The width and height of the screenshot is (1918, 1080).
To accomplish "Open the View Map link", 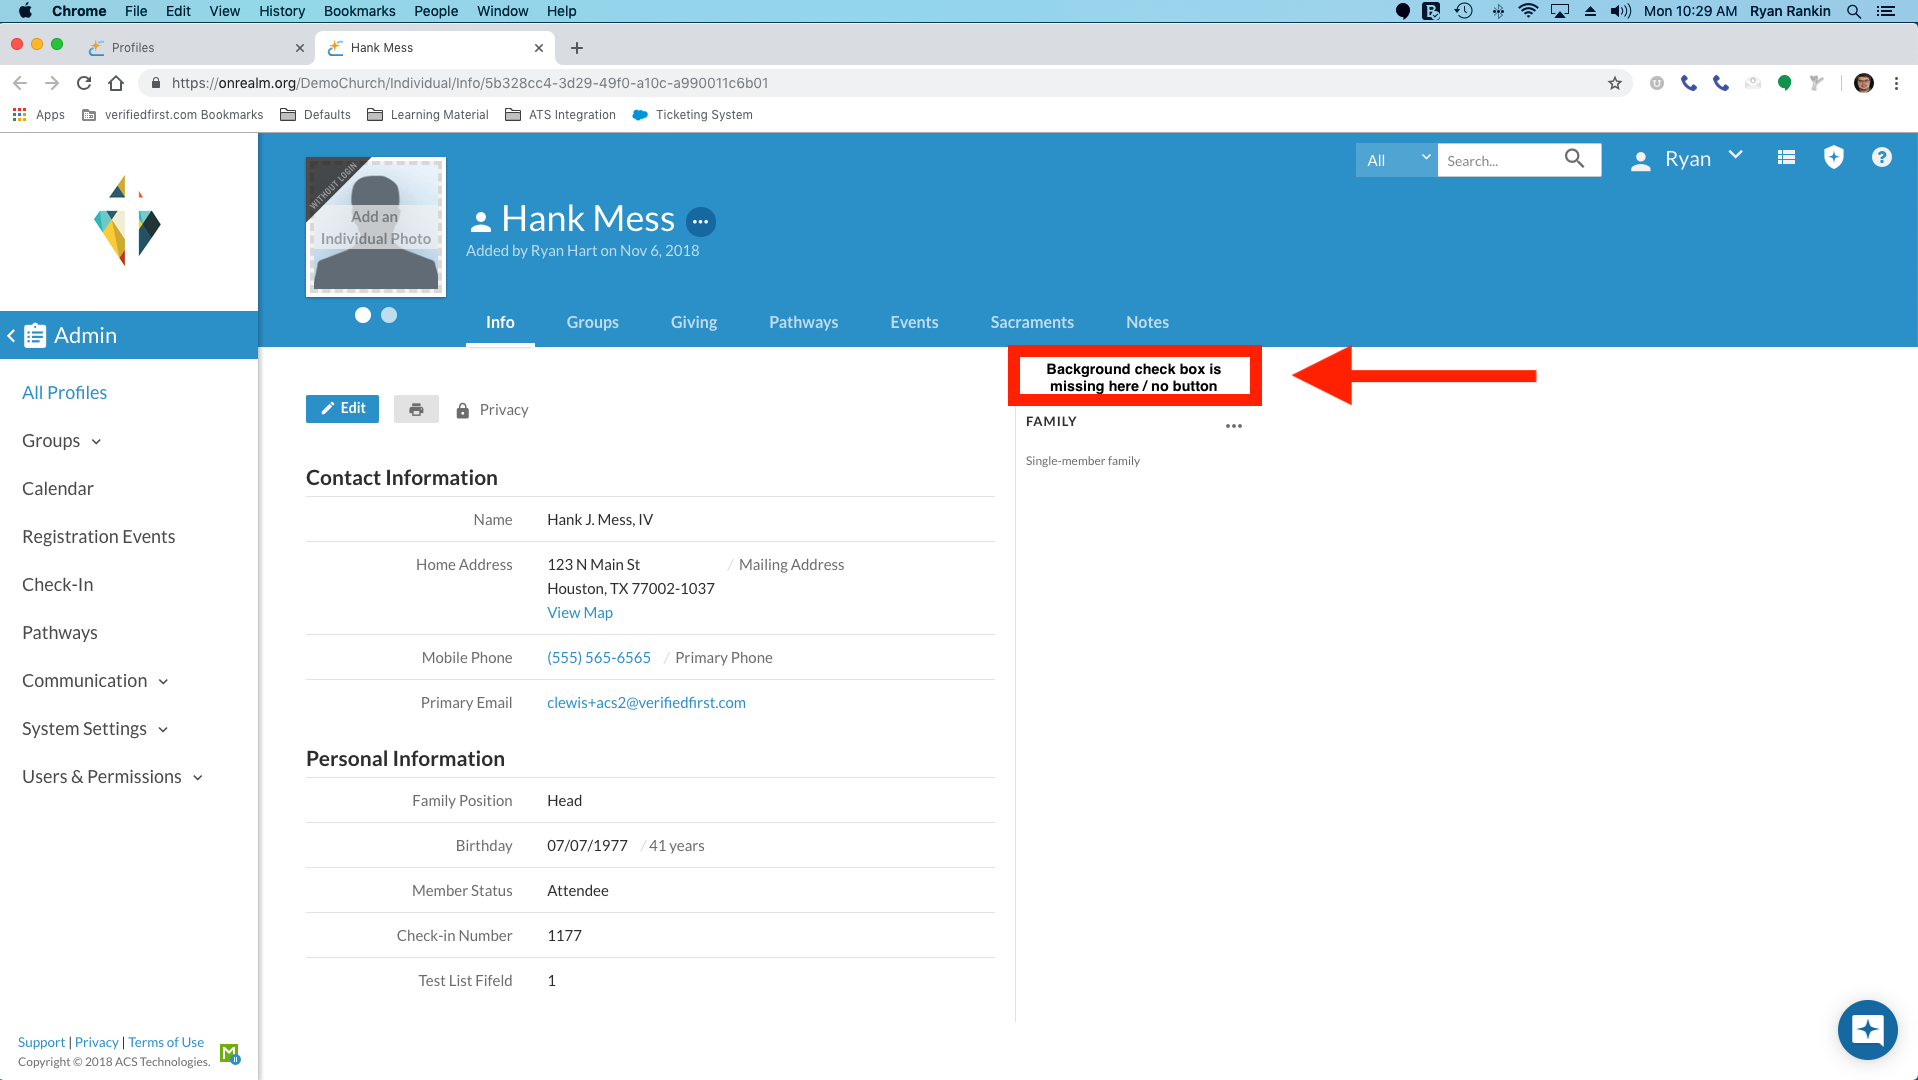I will (x=579, y=613).
